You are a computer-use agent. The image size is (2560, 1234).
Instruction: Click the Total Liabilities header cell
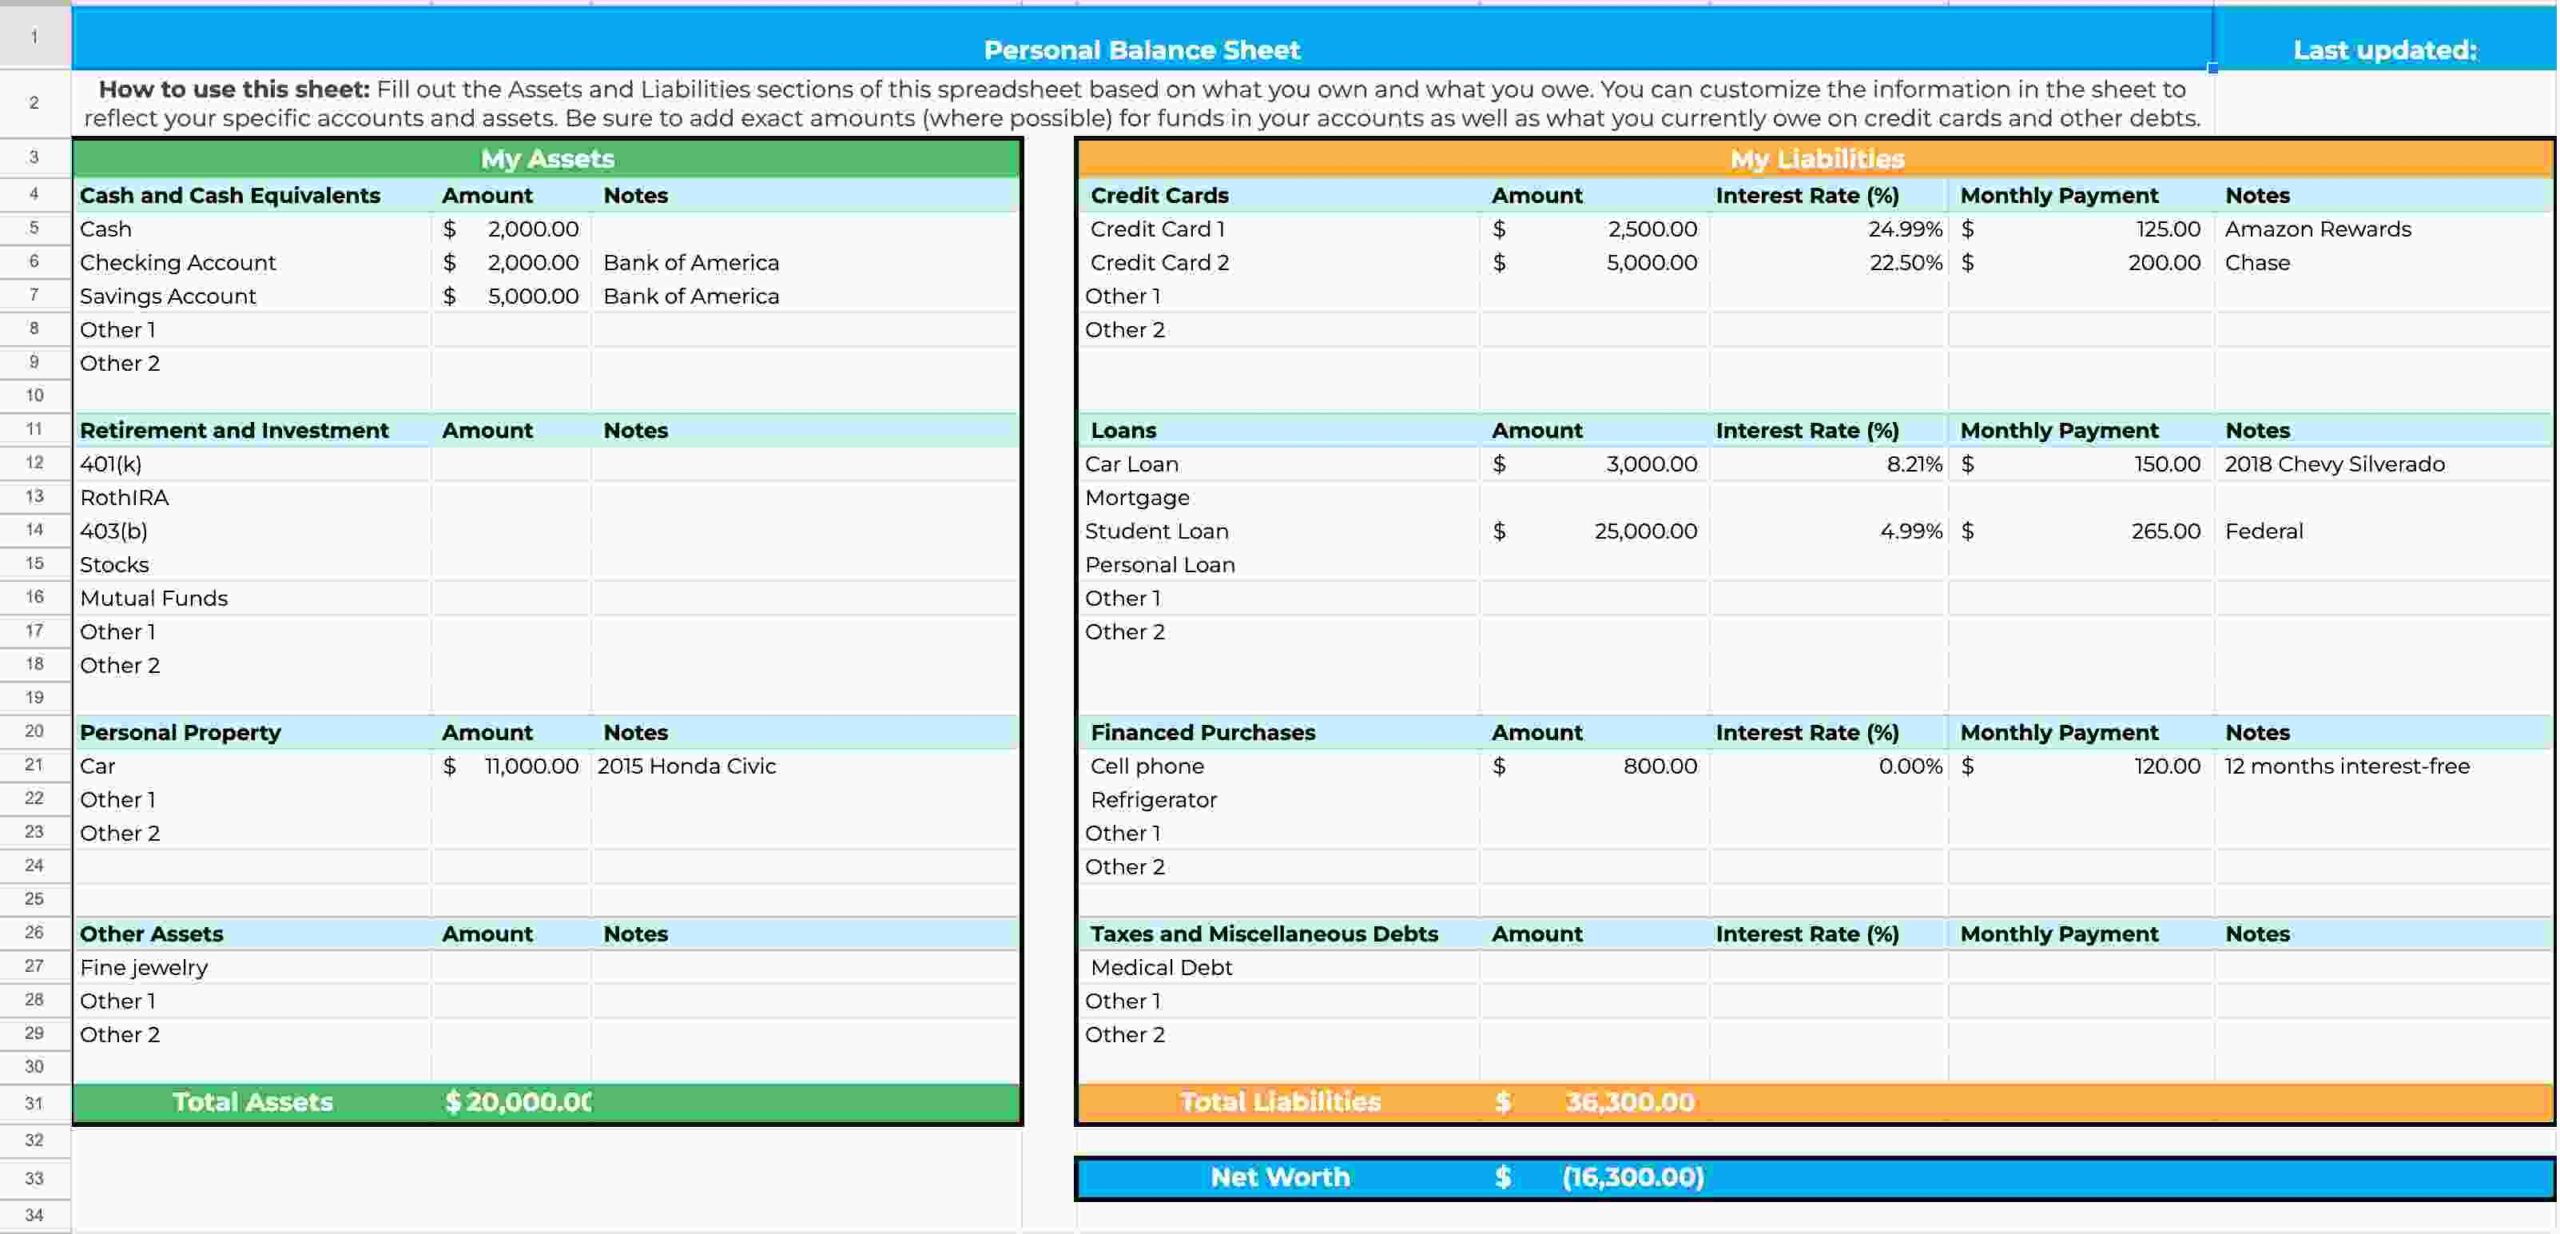(1281, 1101)
